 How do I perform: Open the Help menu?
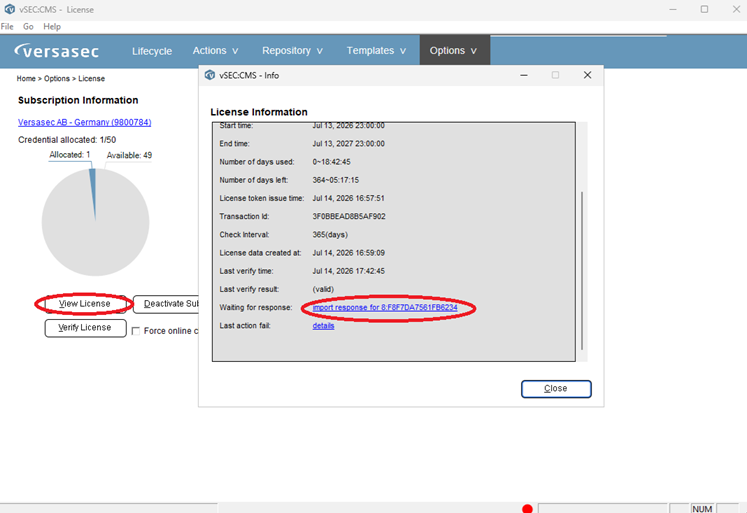tap(52, 27)
